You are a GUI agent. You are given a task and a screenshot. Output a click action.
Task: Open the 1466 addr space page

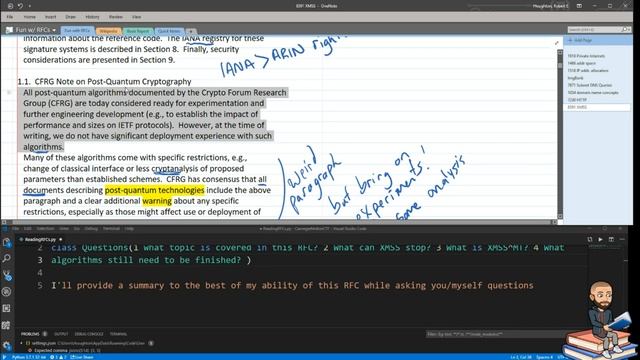[x=582, y=63]
